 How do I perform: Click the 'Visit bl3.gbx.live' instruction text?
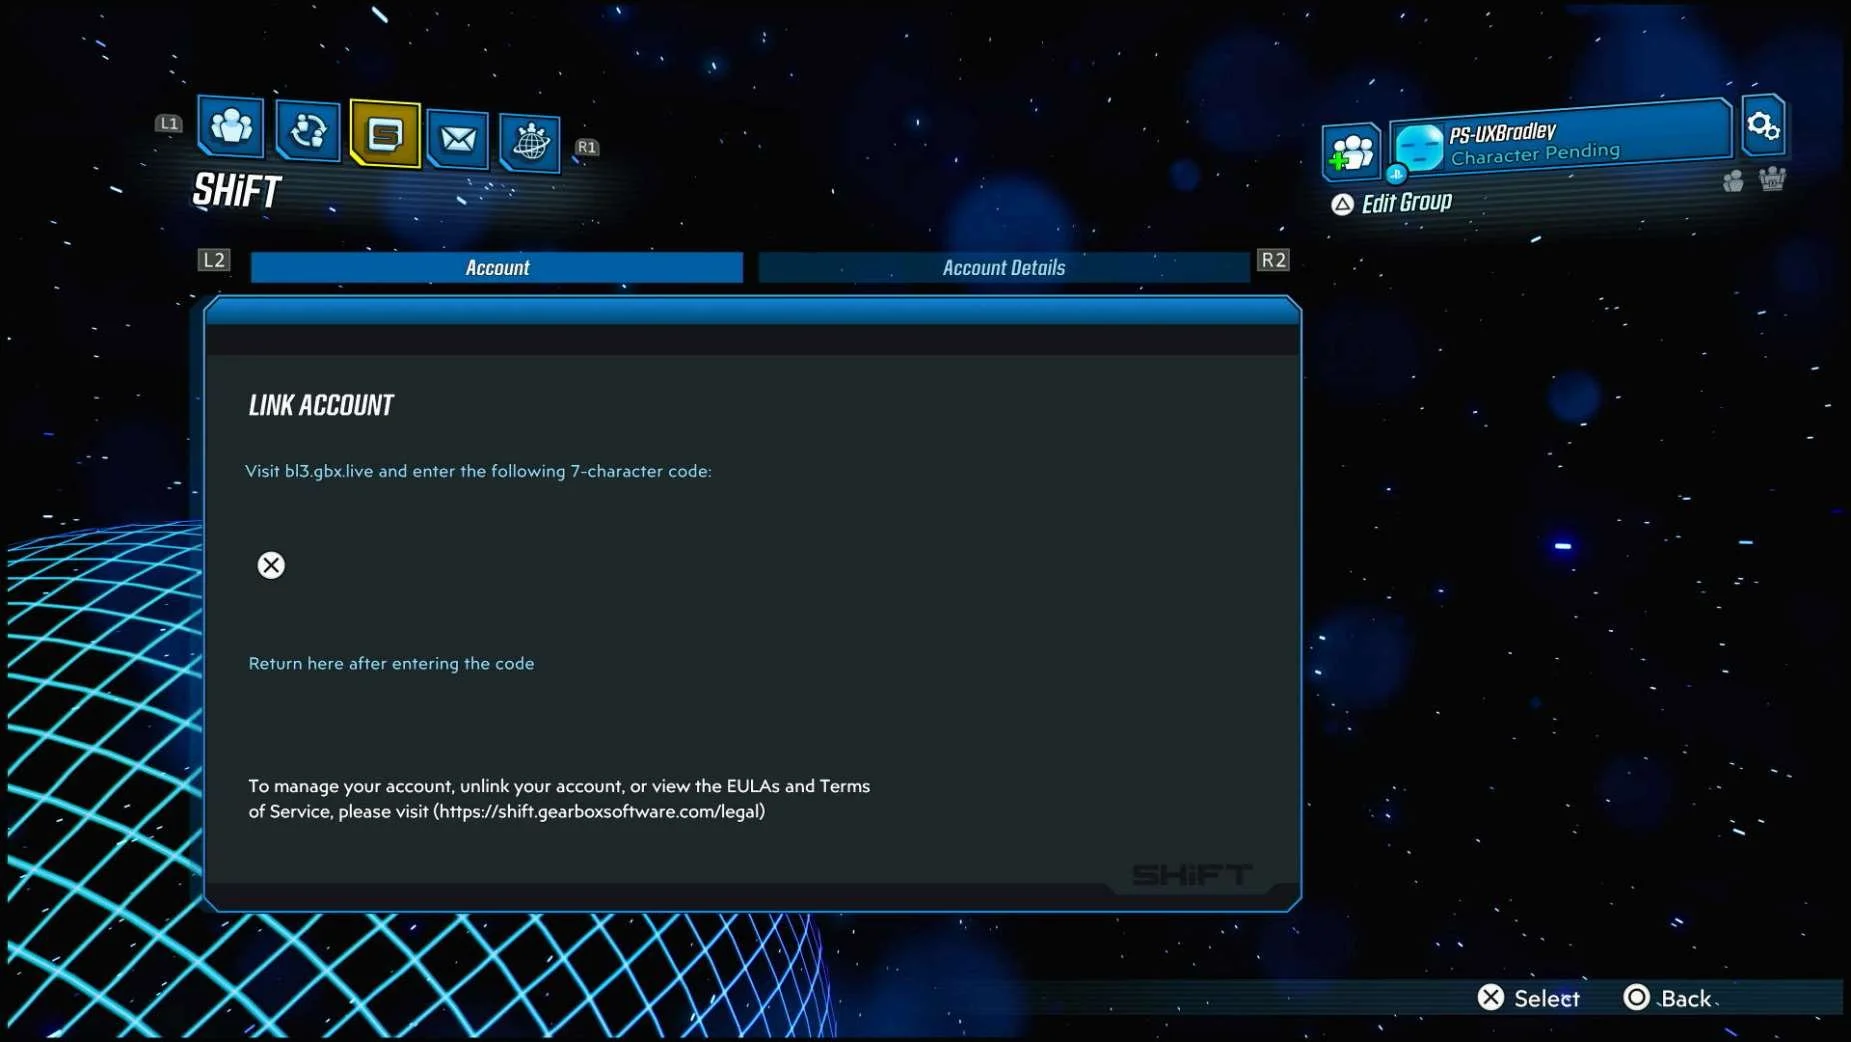point(479,471)
